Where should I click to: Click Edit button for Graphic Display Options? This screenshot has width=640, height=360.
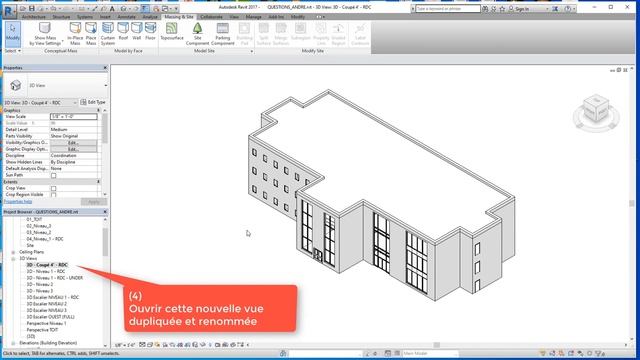pos(73,149)
